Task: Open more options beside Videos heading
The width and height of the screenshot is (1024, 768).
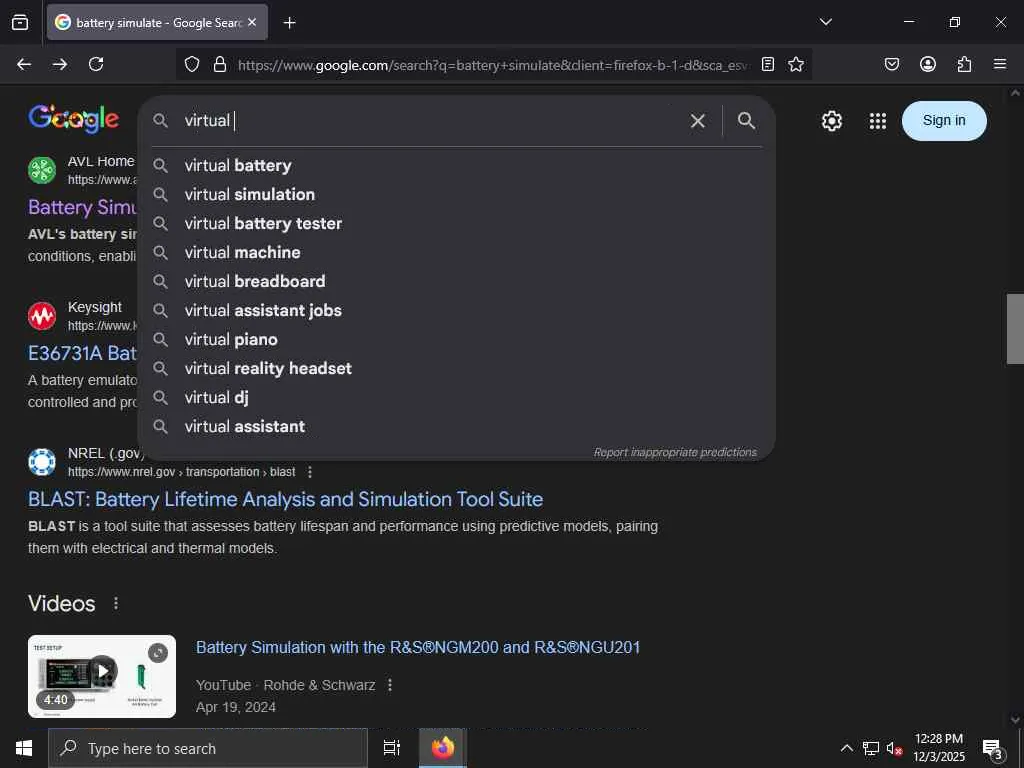Action: 116,603
